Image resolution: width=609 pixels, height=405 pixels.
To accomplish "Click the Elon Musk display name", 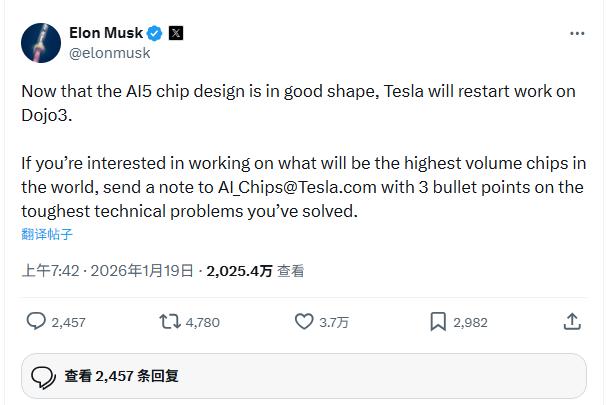I will (105, 33).
